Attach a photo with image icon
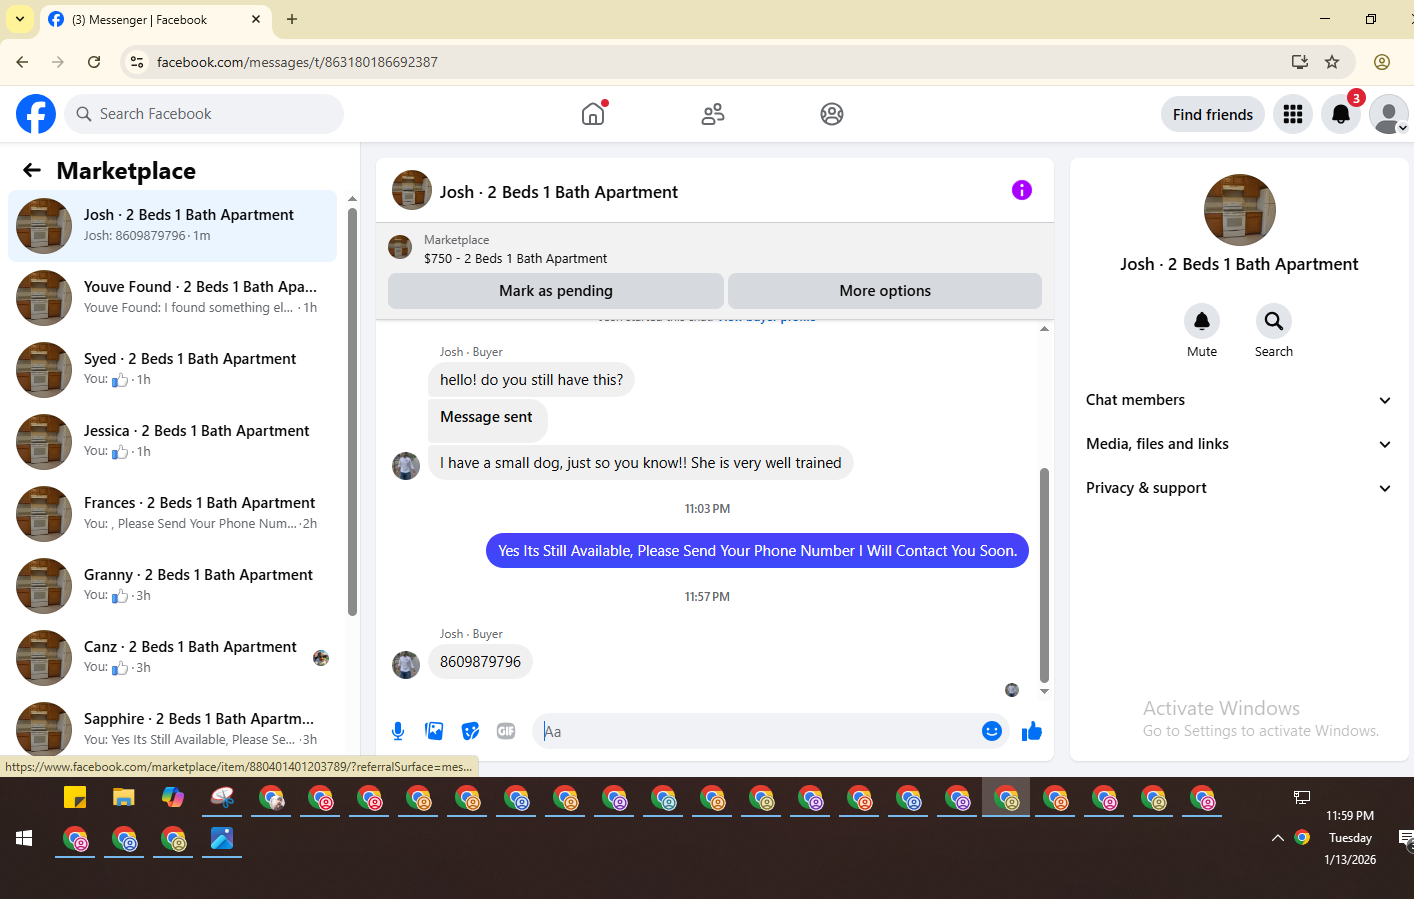This screenshot has height=899, width=1414. pyautogui.click(x=434, y=731)
